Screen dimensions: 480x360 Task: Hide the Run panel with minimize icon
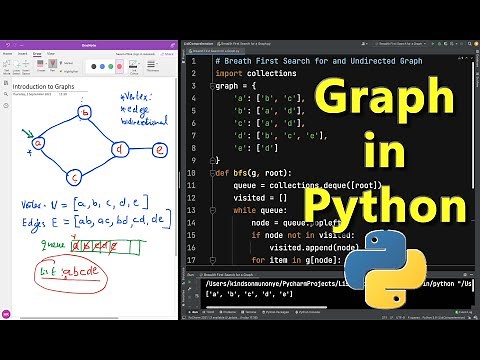471,274
